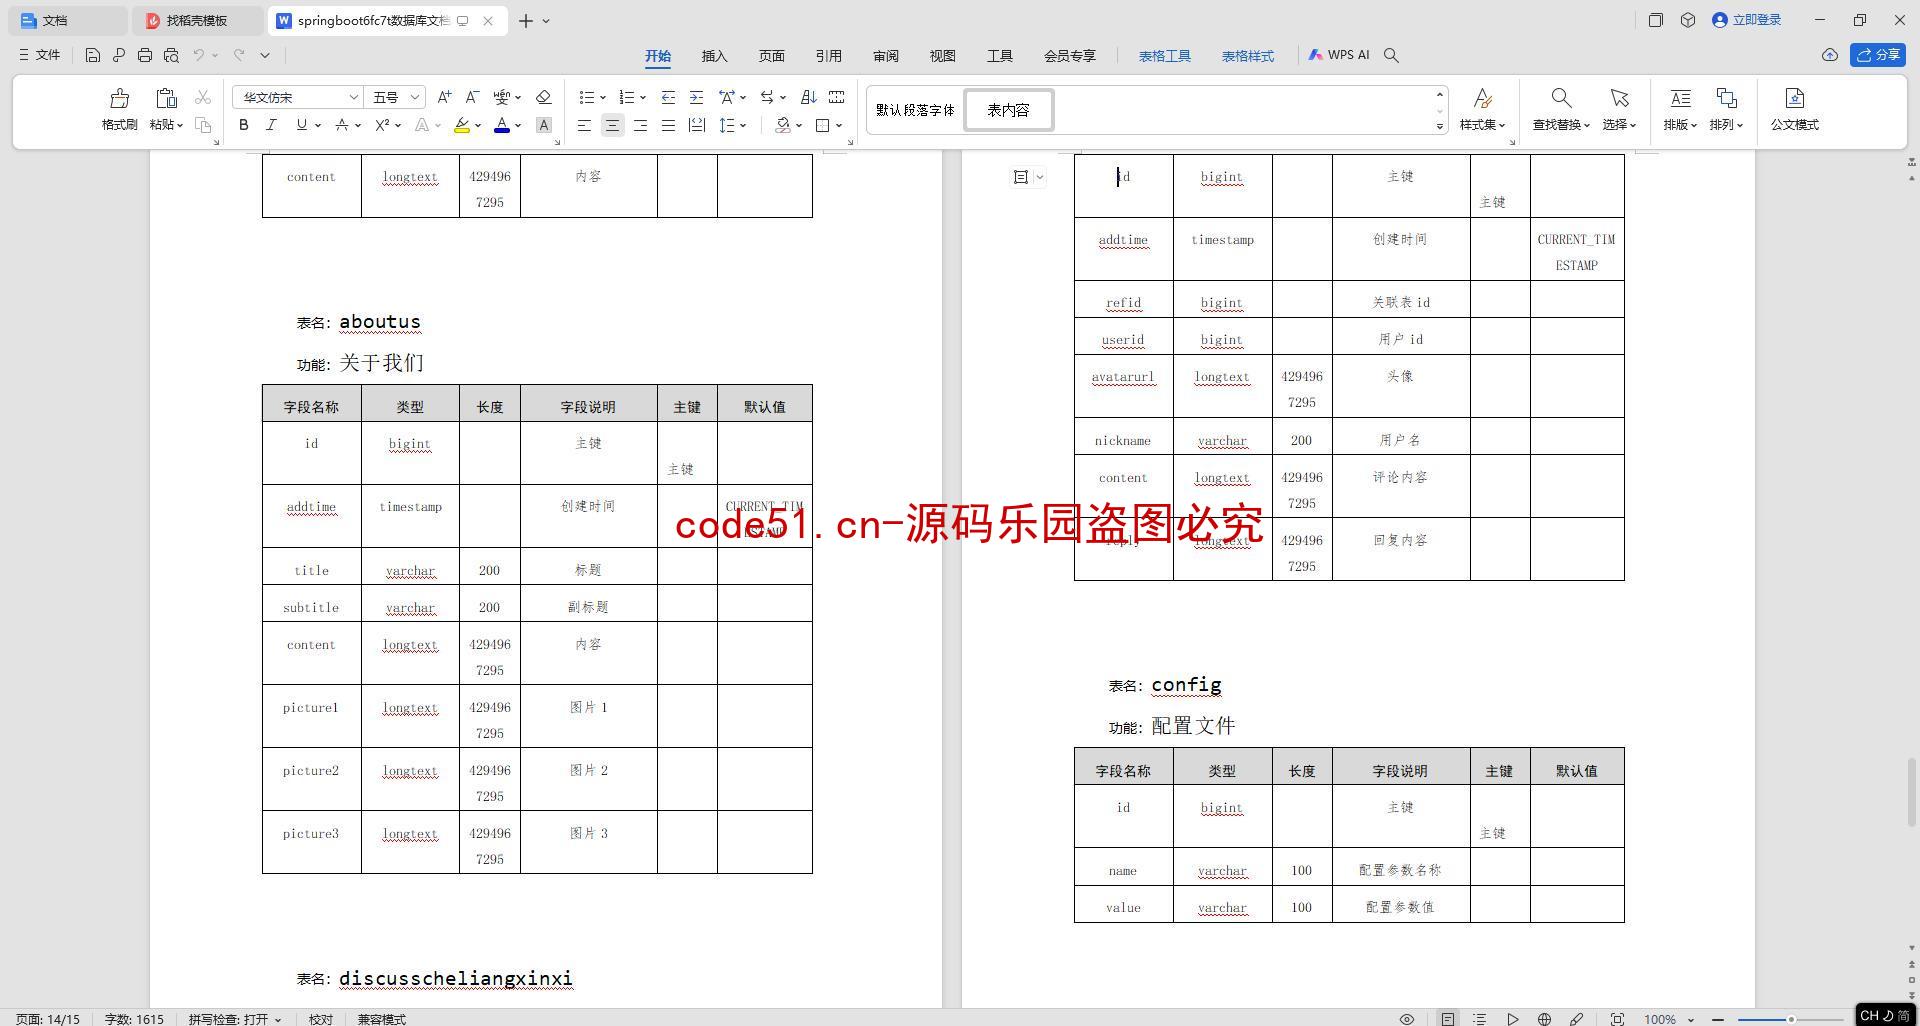
Task: Click the Increase font size icon
Action: [444, 97]
